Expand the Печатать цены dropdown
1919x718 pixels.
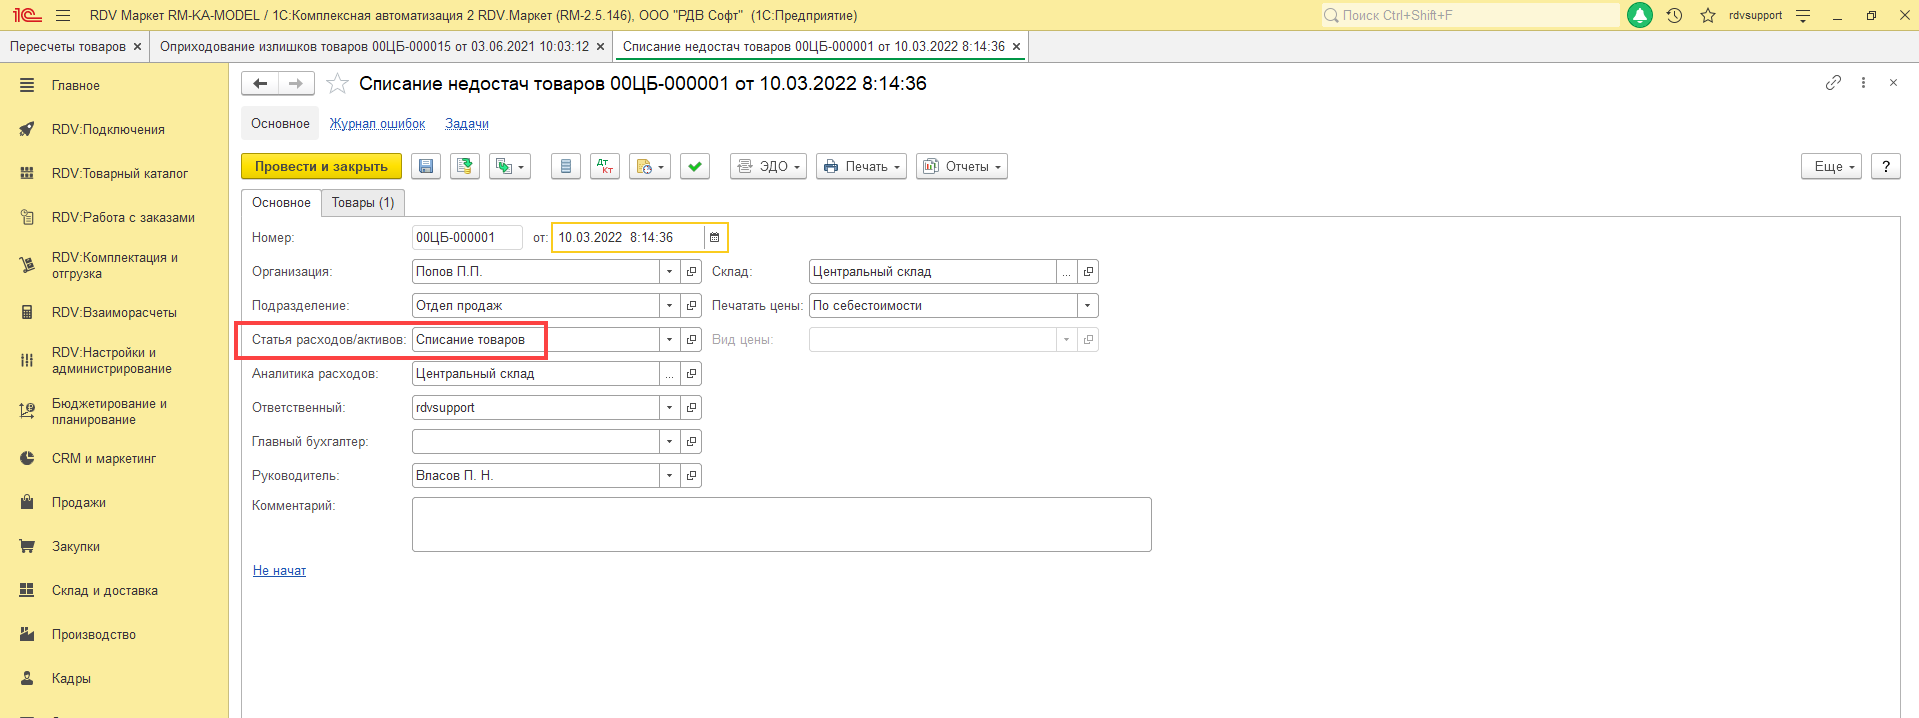[x=1087, y=306]
